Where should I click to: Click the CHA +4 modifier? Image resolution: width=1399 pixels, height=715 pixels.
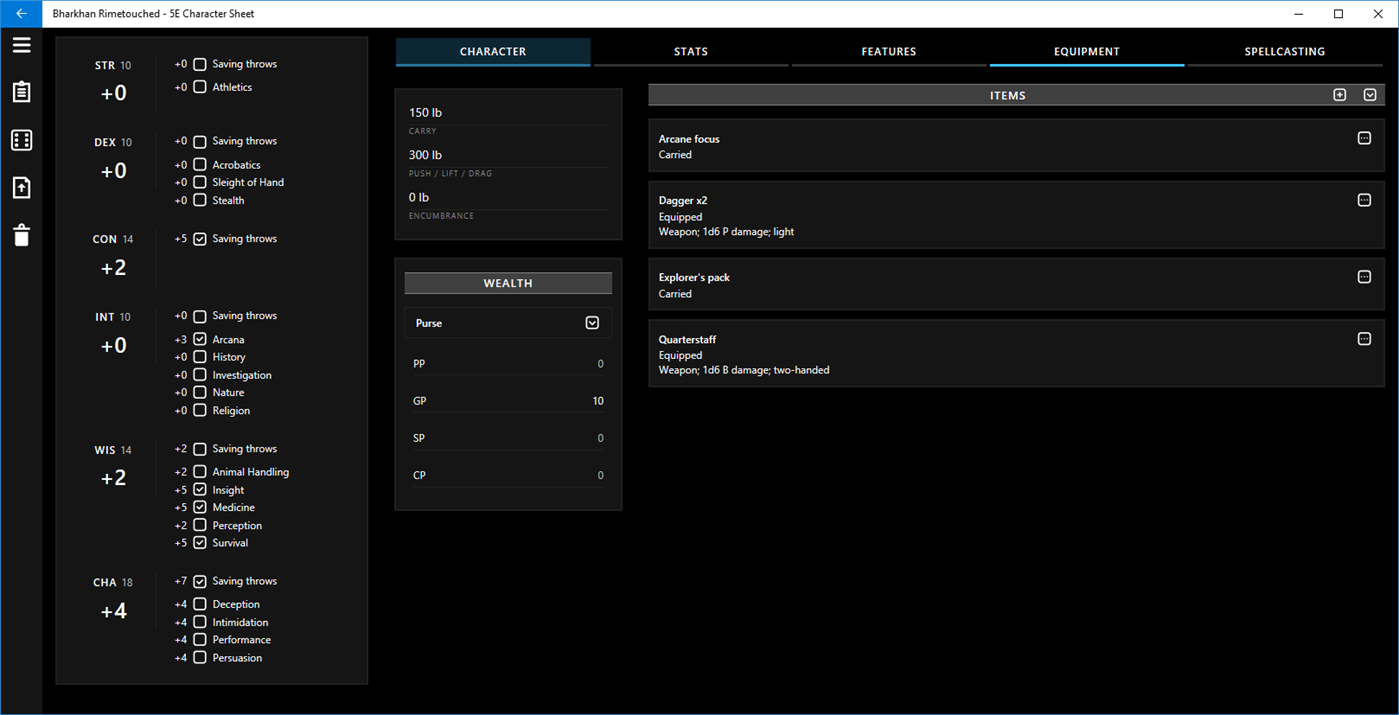click(x=114, y=611)
